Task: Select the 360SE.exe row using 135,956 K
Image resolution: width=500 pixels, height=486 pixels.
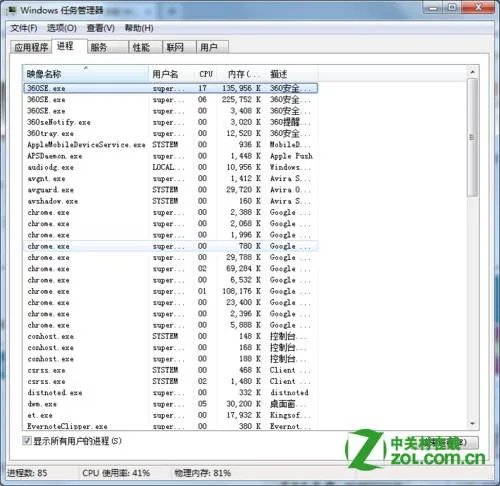Action: coord(171,88)
